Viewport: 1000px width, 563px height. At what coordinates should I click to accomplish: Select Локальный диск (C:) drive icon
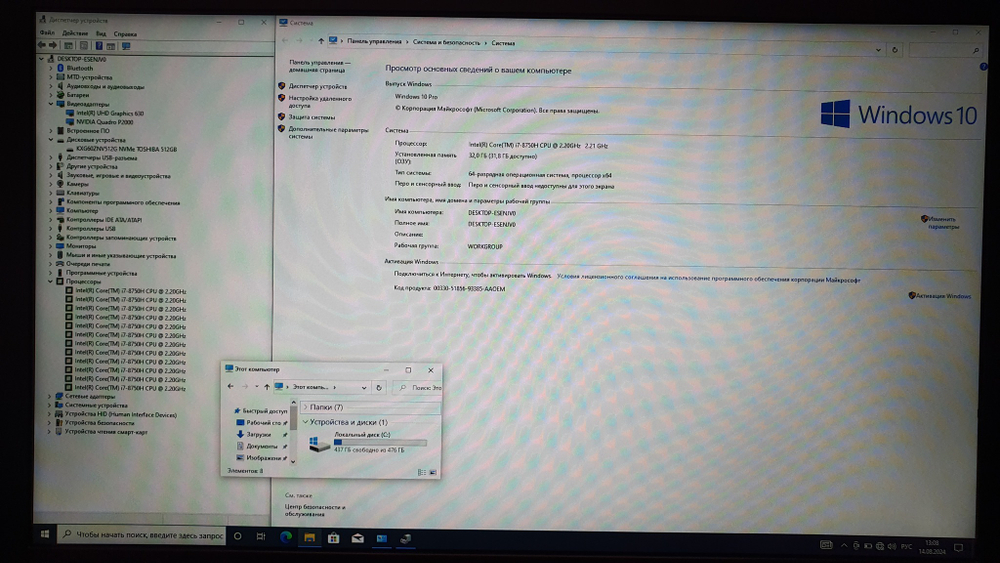320,443
